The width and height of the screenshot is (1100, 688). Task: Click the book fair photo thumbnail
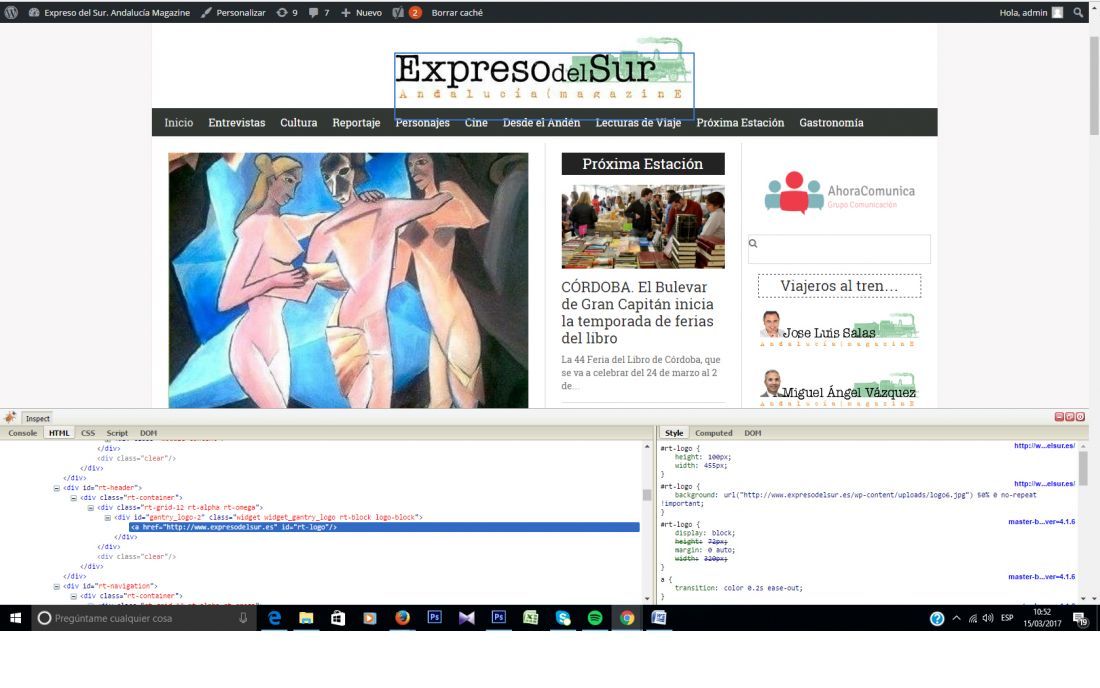643,227
